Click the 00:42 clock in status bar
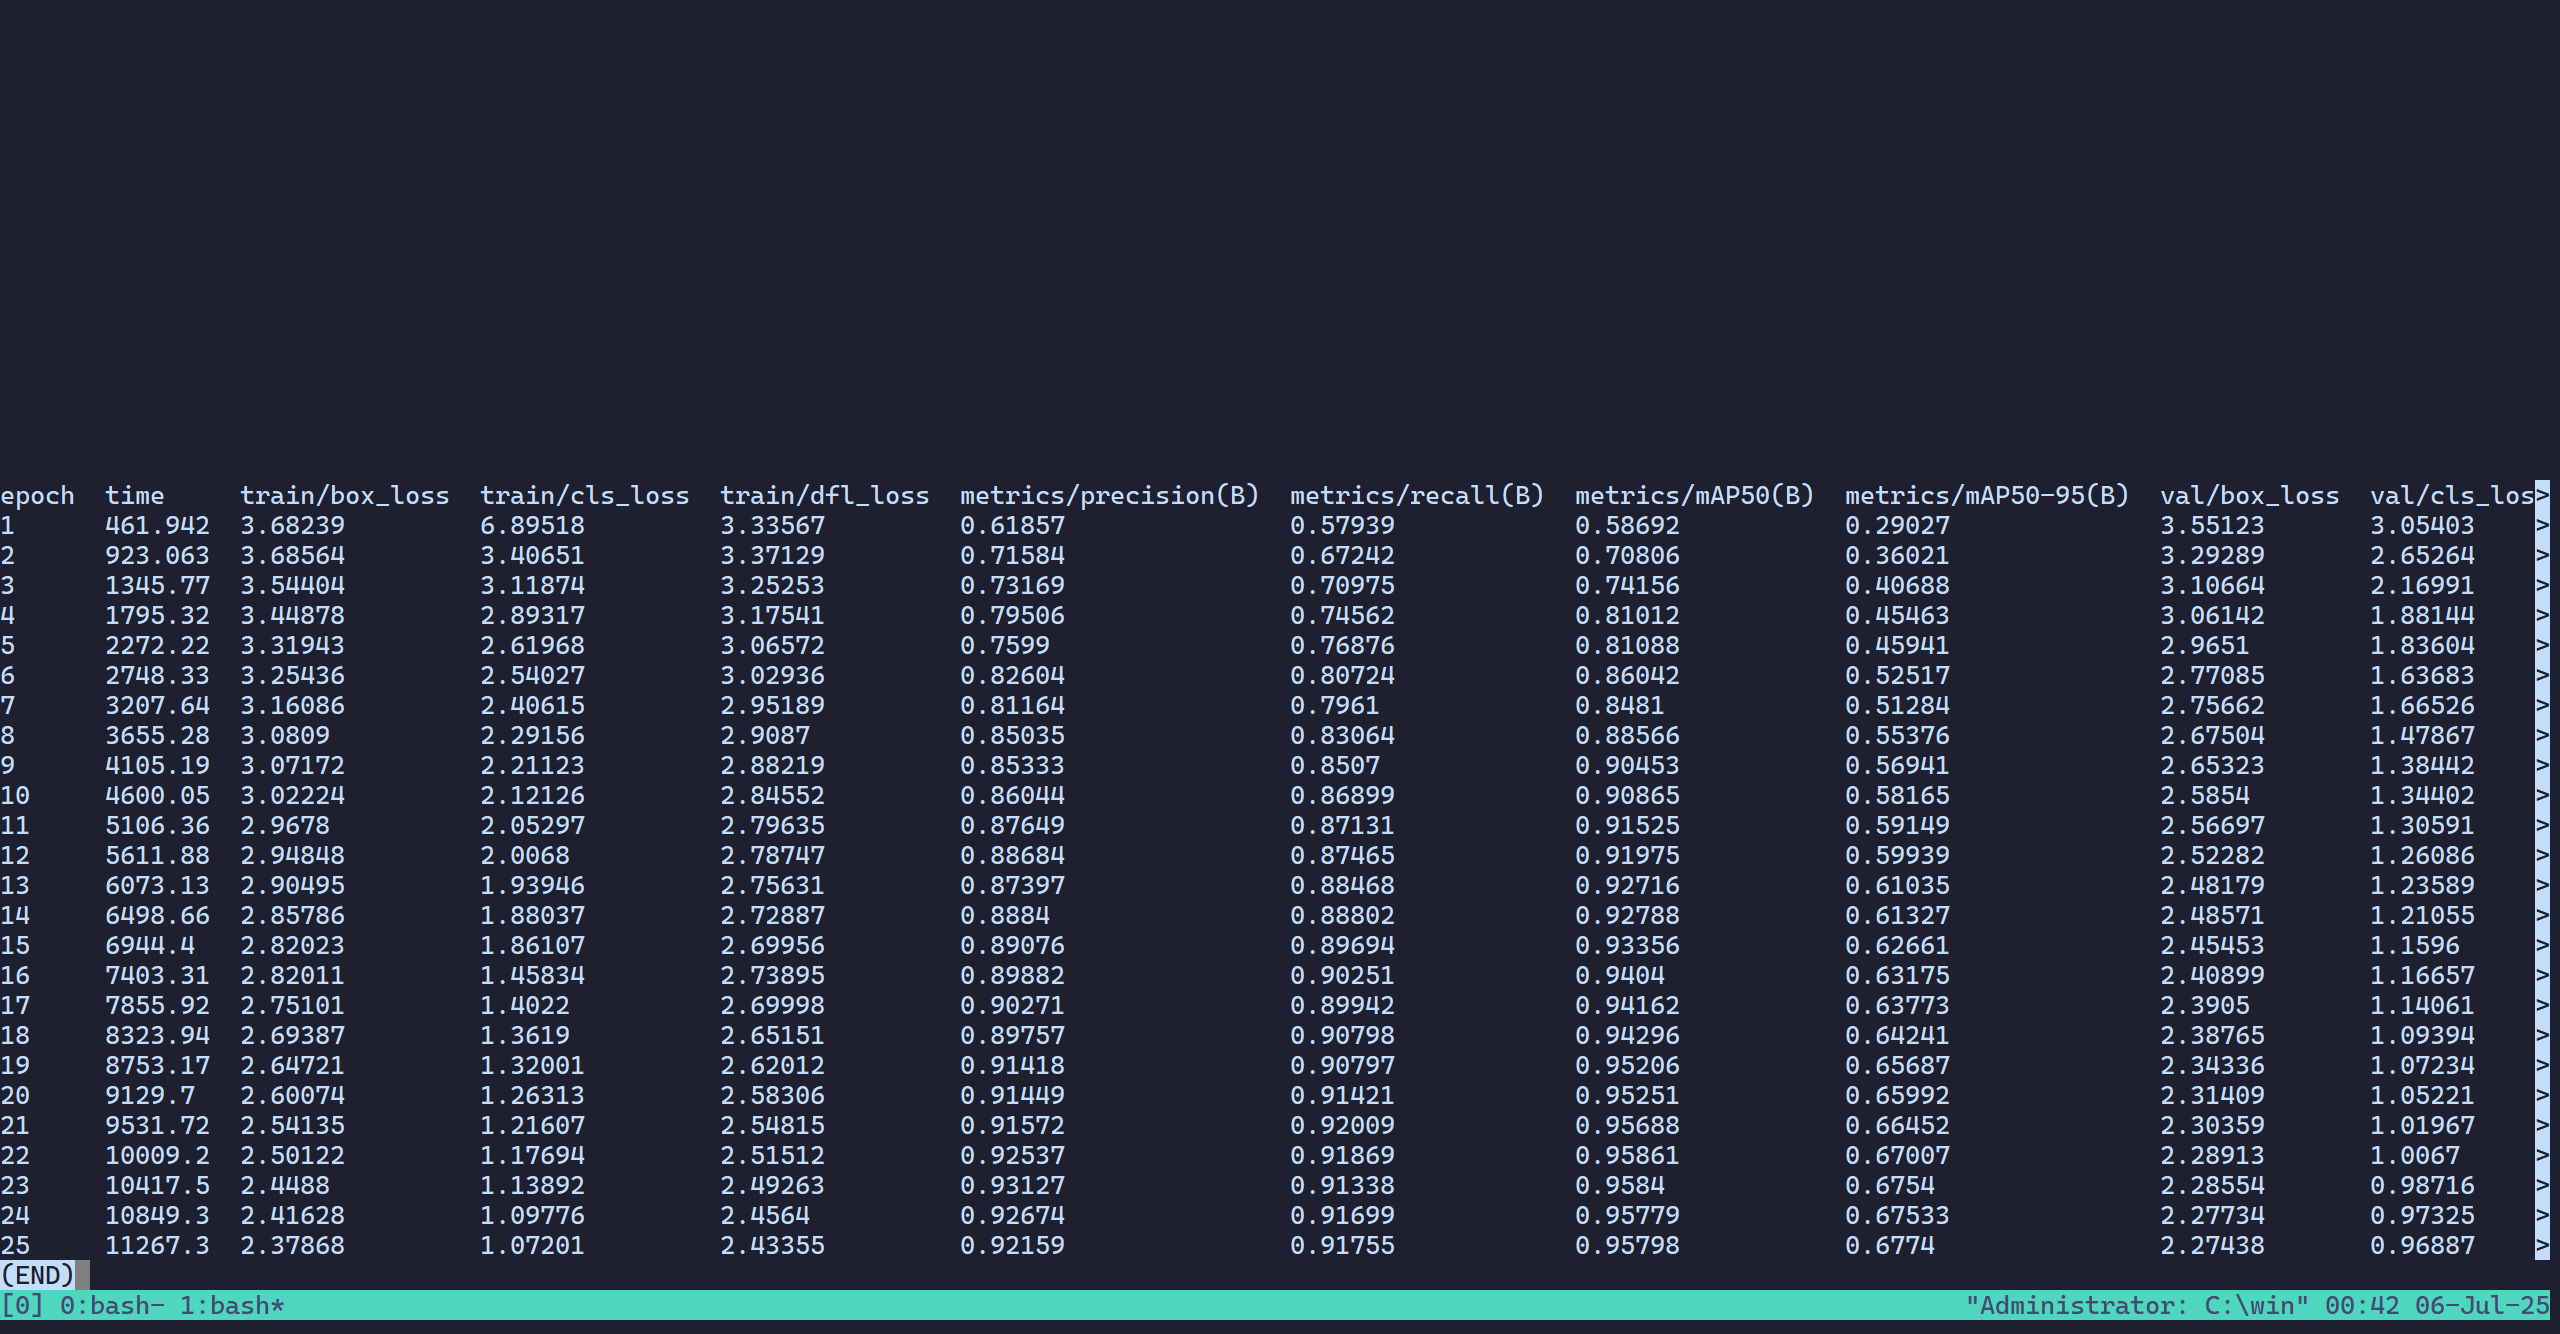Image resolution: width=2560 pixels, height=1334 pixels. [x=2361, y=1306]
